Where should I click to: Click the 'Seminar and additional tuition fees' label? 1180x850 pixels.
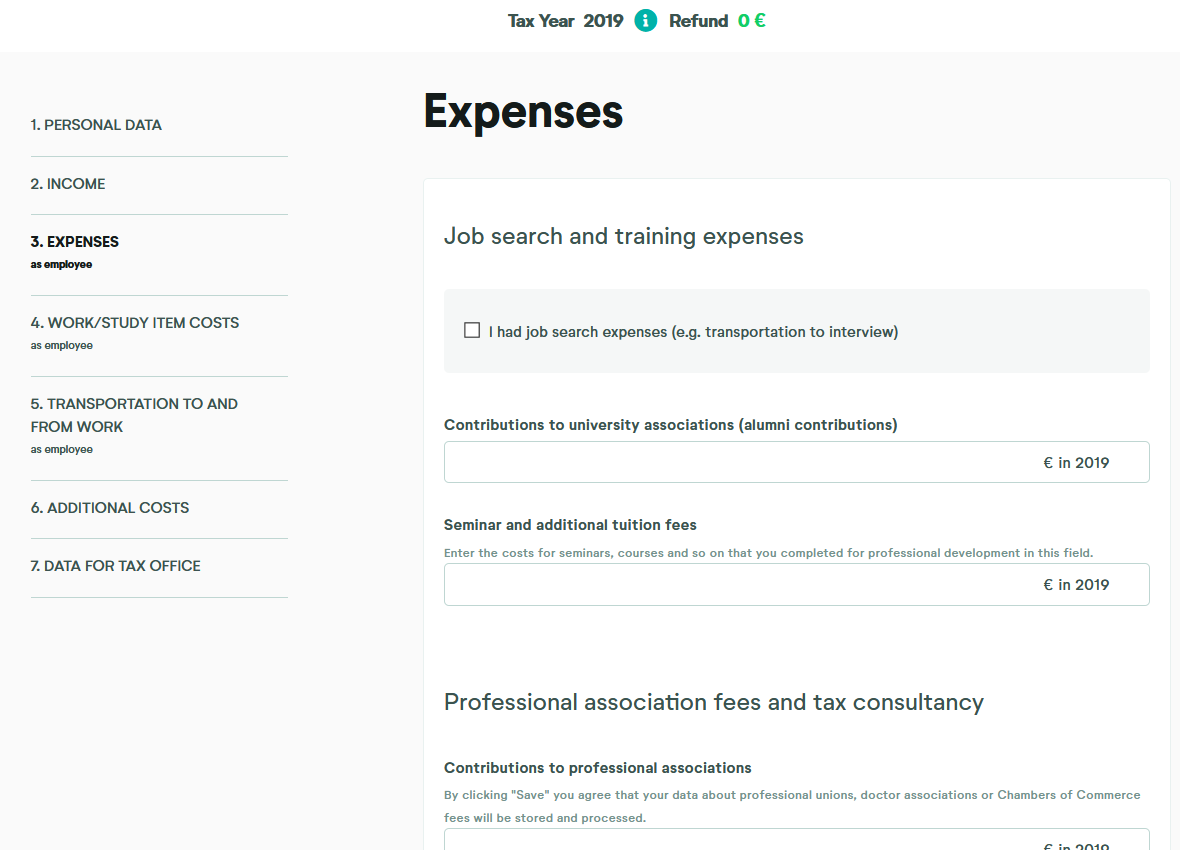pyautogui.click(x=570, y=525)
